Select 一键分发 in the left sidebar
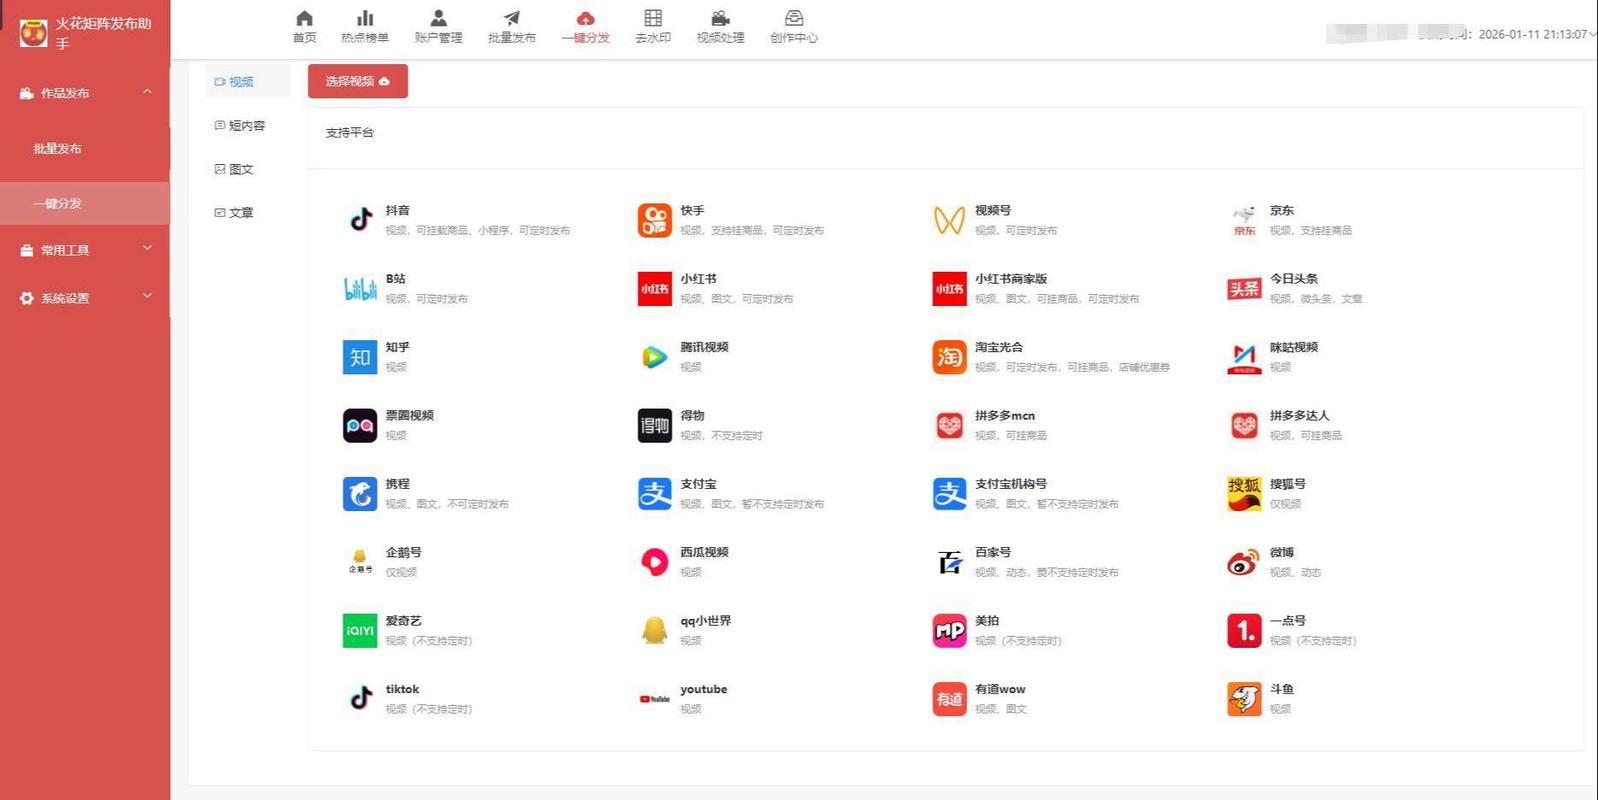The width and height of the screenshot is (1598, 800). (x=85, y=203)
